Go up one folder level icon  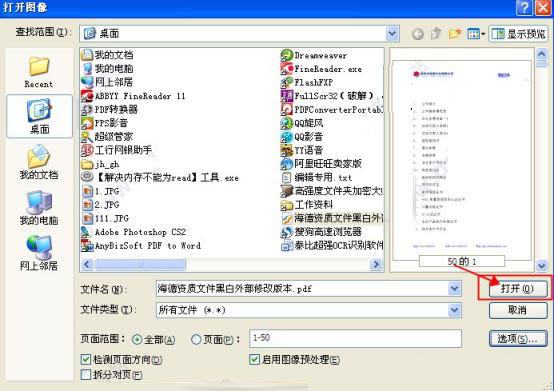tap(436, 34)
